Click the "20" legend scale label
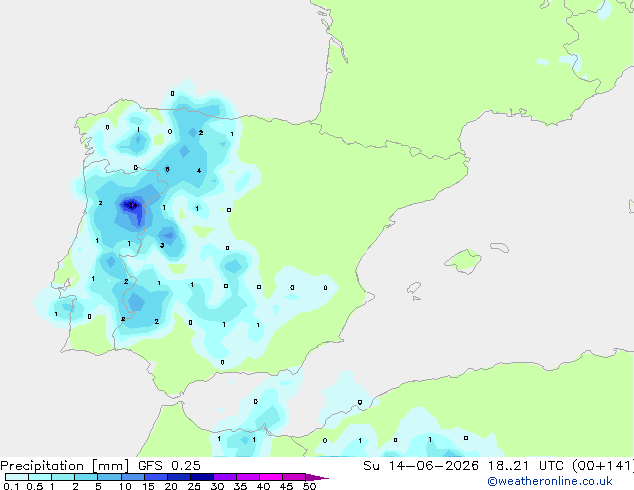This screenshot has width=634, height=490. pos(171,486)
